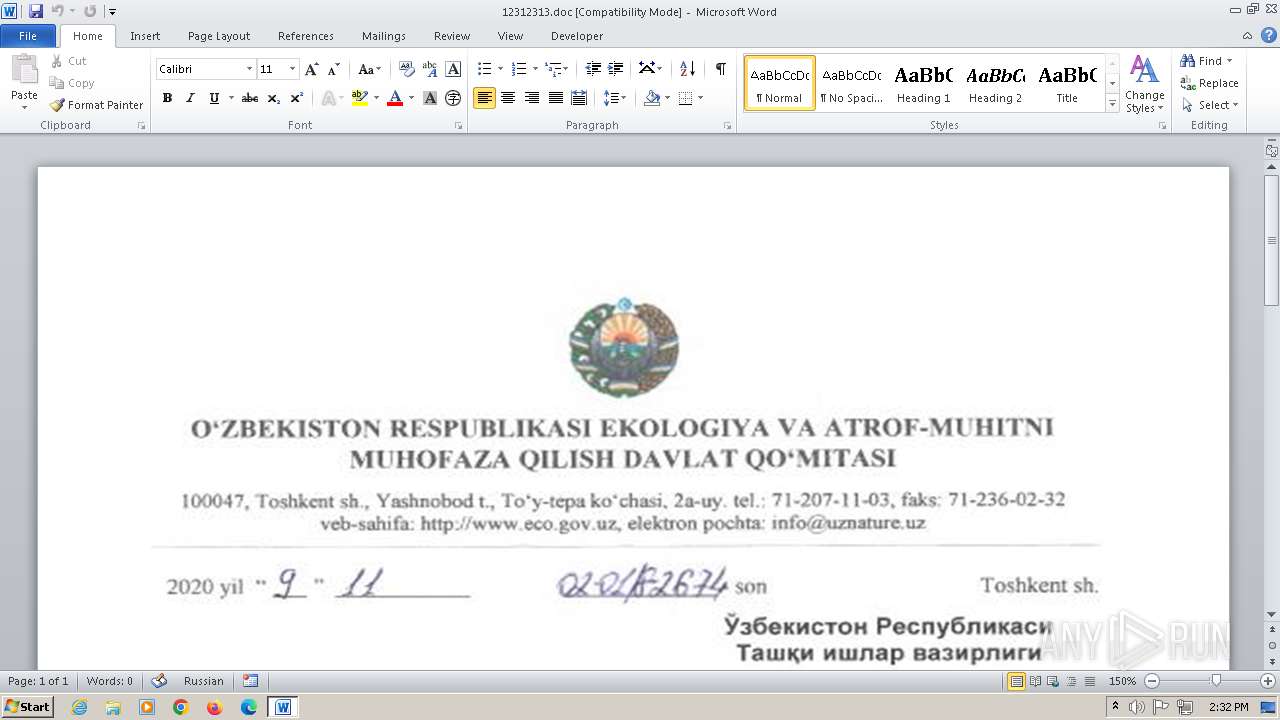This screenshot has height=720, width=1280.
Task: Click the Find button
Action: tap(1201, 61)
